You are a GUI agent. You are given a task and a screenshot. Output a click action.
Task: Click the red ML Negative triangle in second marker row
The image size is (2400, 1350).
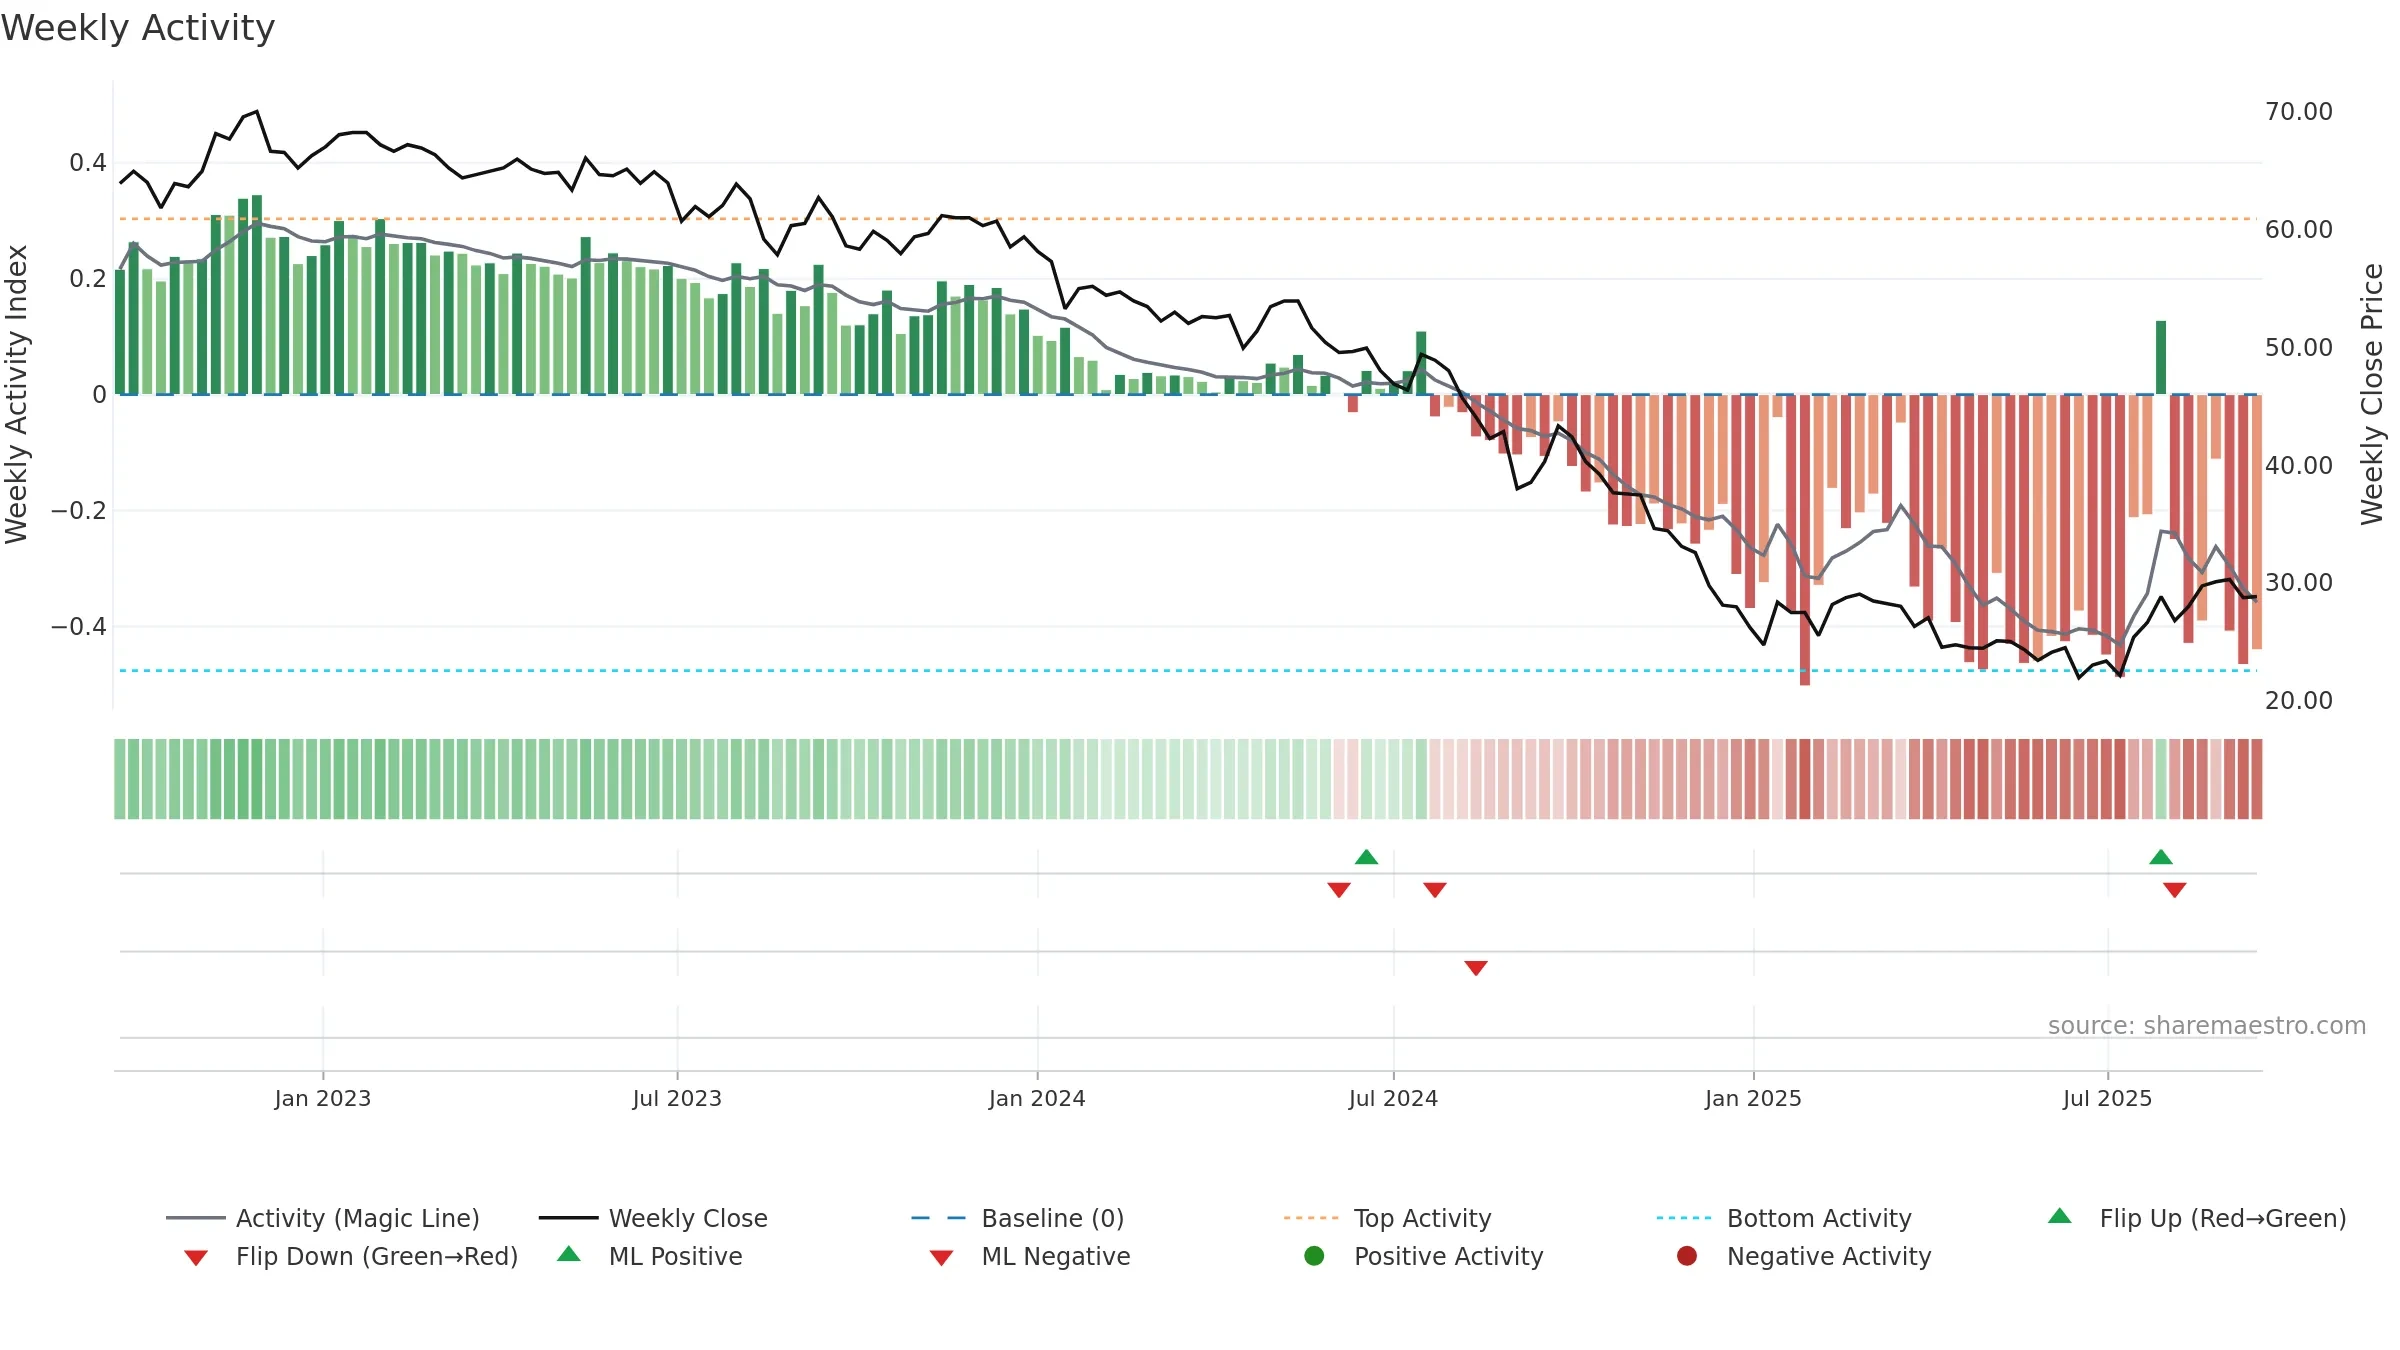[1476, 967]
